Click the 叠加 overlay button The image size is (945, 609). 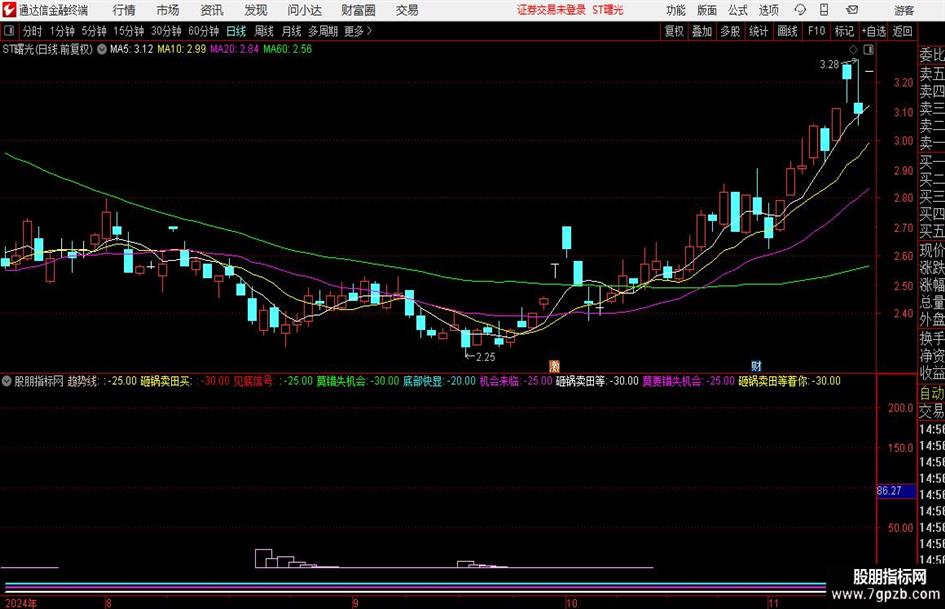click(x=702, y=31)
